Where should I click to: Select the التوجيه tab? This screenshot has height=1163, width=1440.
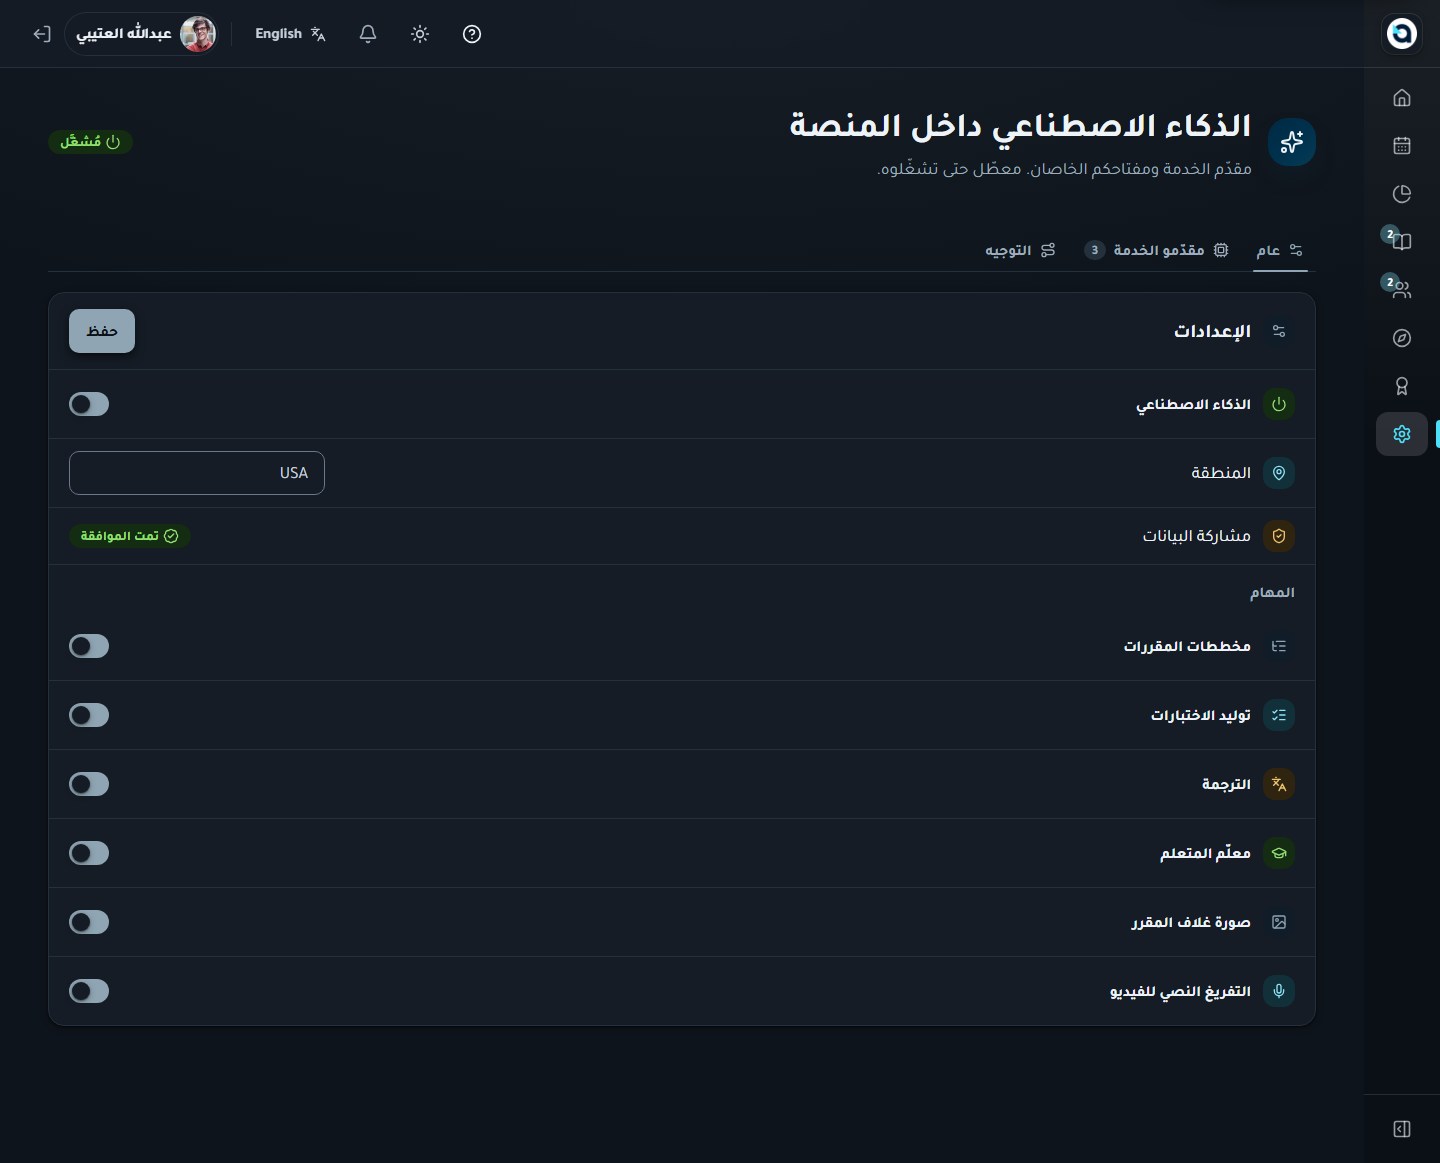coord(1020,250)
